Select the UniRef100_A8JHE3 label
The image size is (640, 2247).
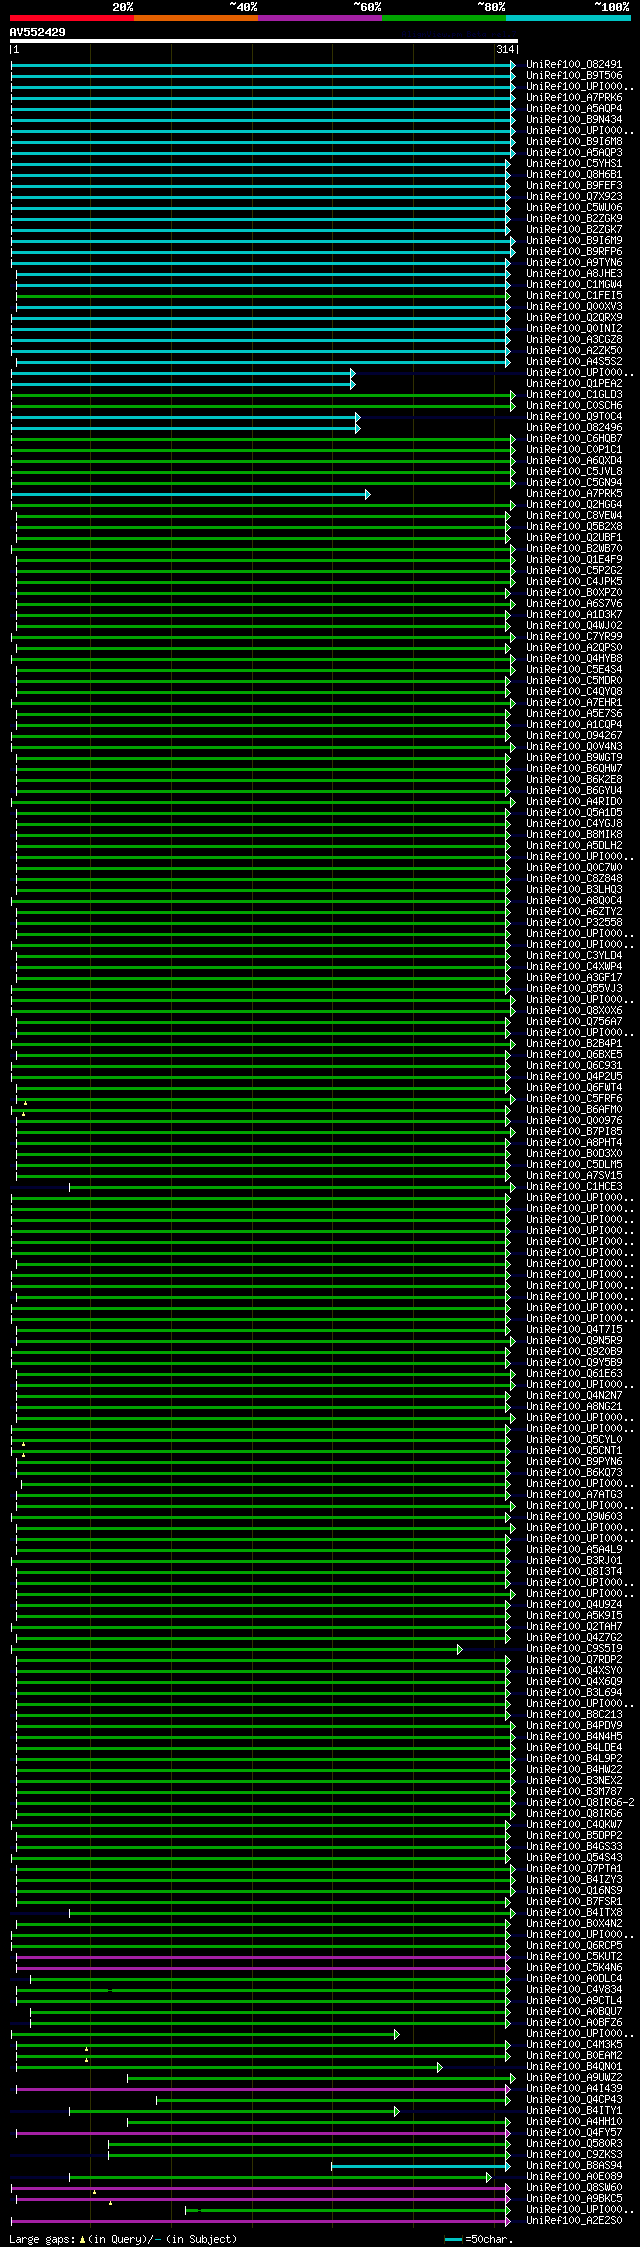point(574,274)
